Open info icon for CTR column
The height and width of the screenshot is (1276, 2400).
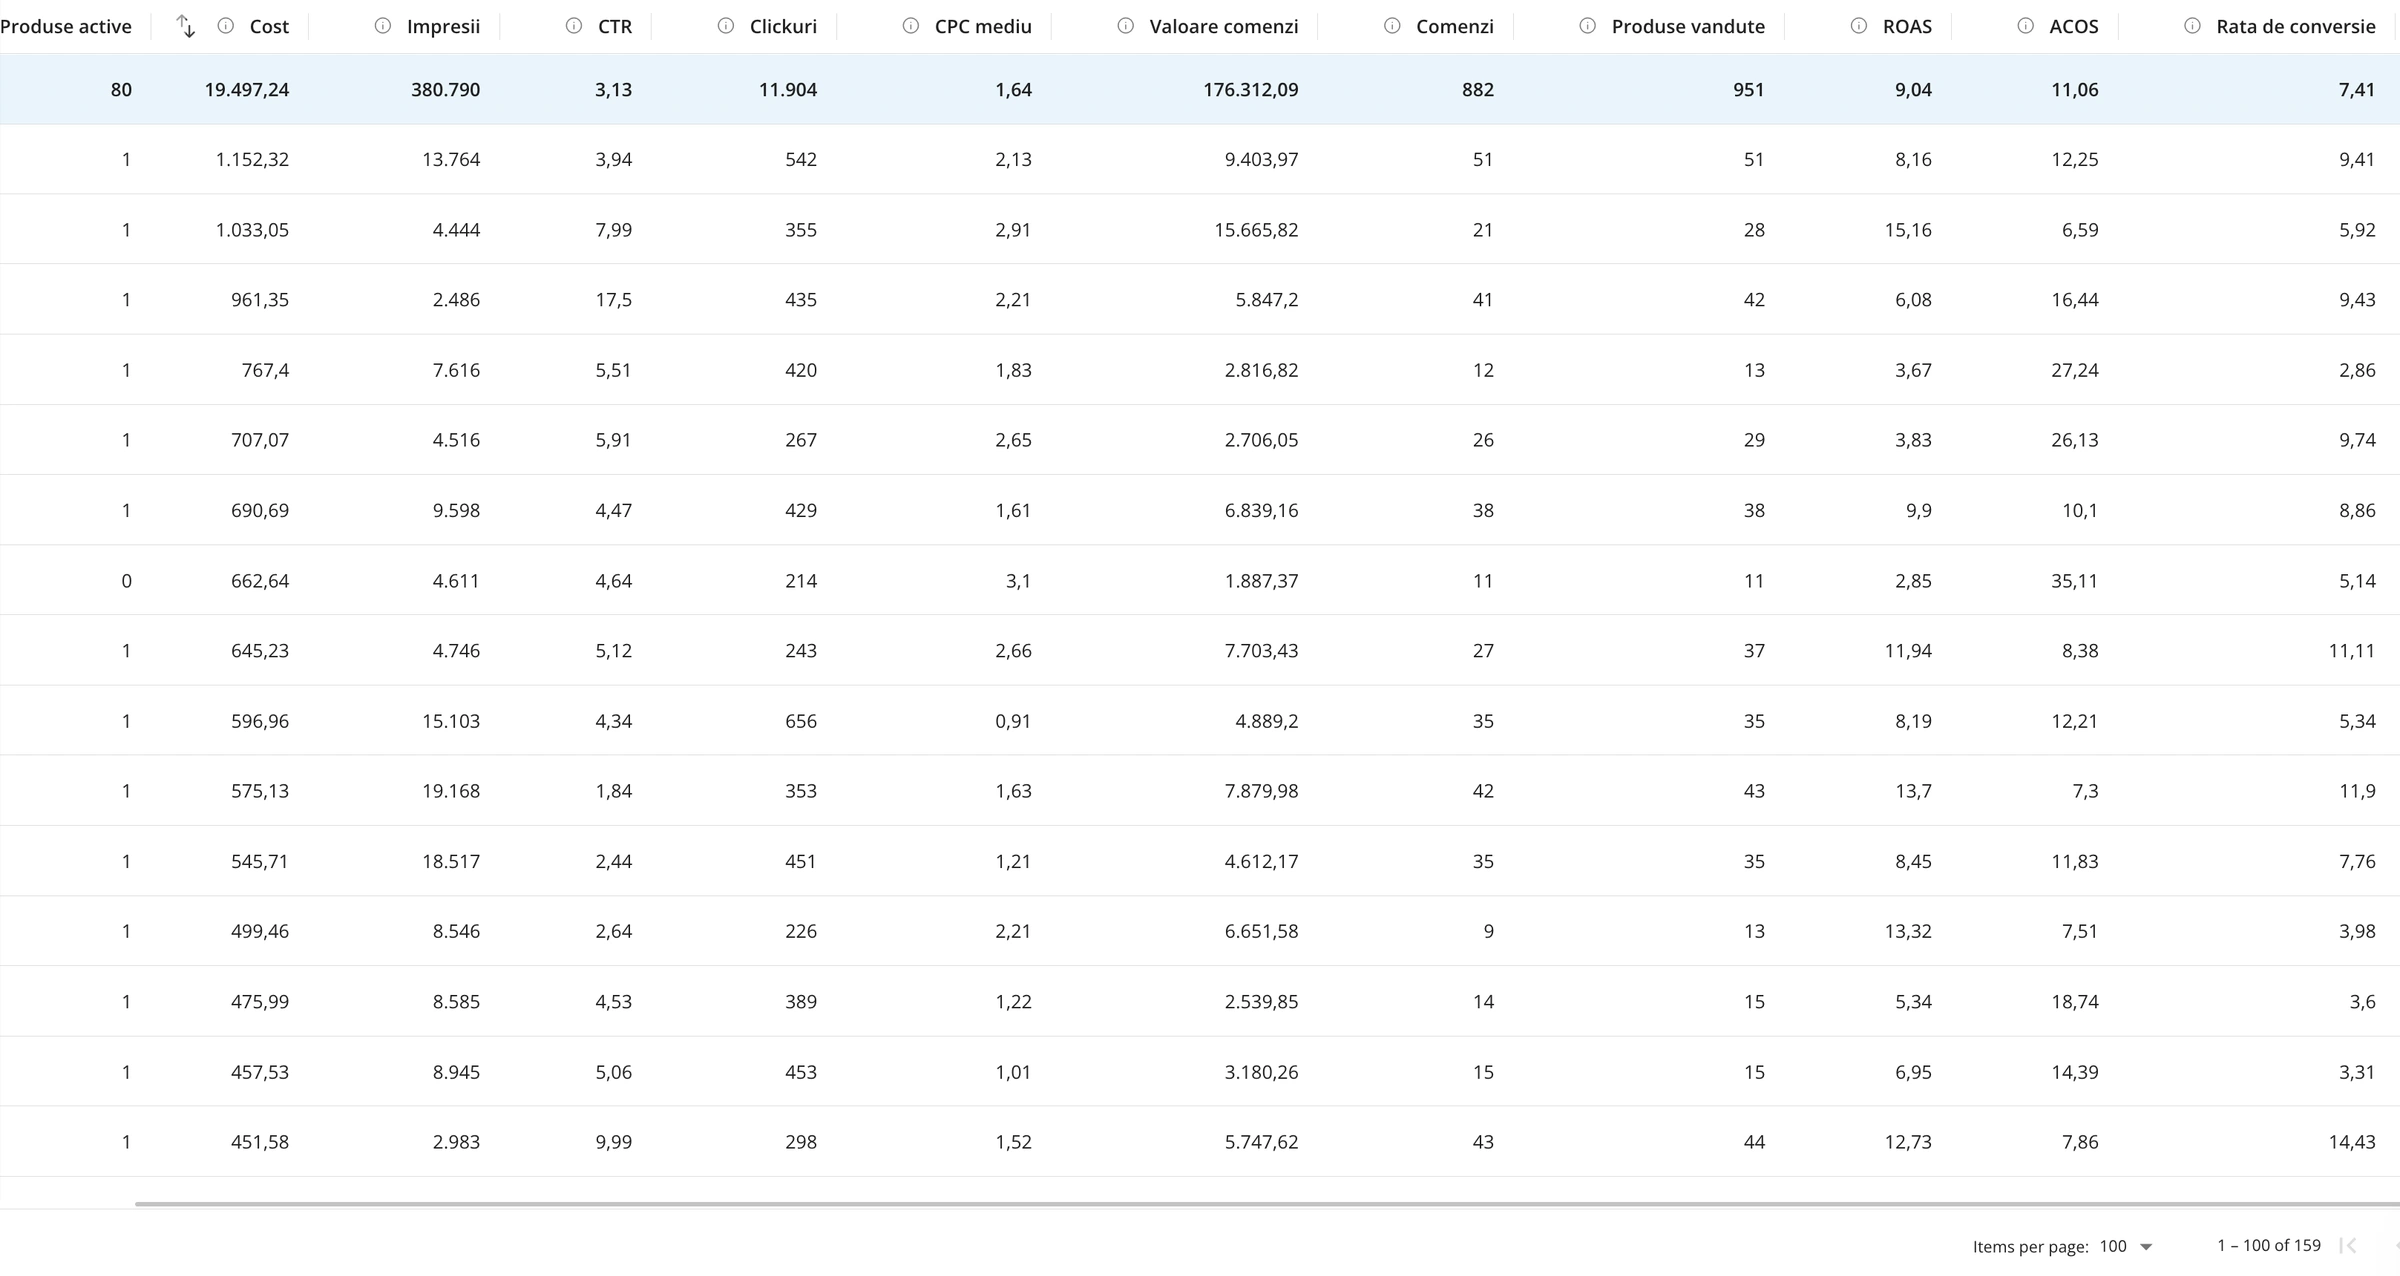pos(574,26)
